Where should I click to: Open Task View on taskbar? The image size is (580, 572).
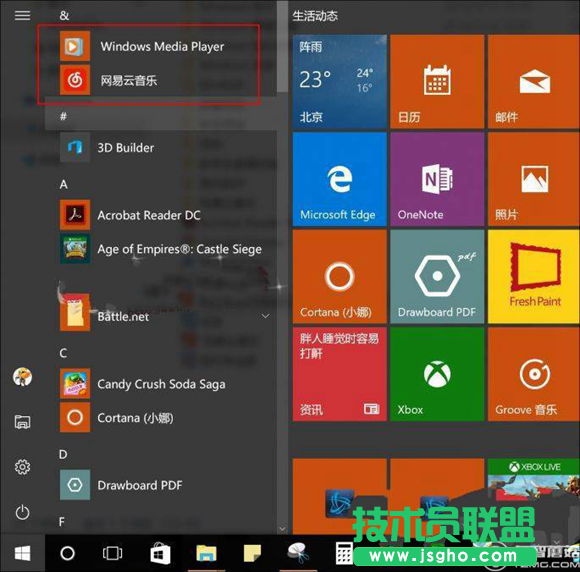(x=112, y=554)
